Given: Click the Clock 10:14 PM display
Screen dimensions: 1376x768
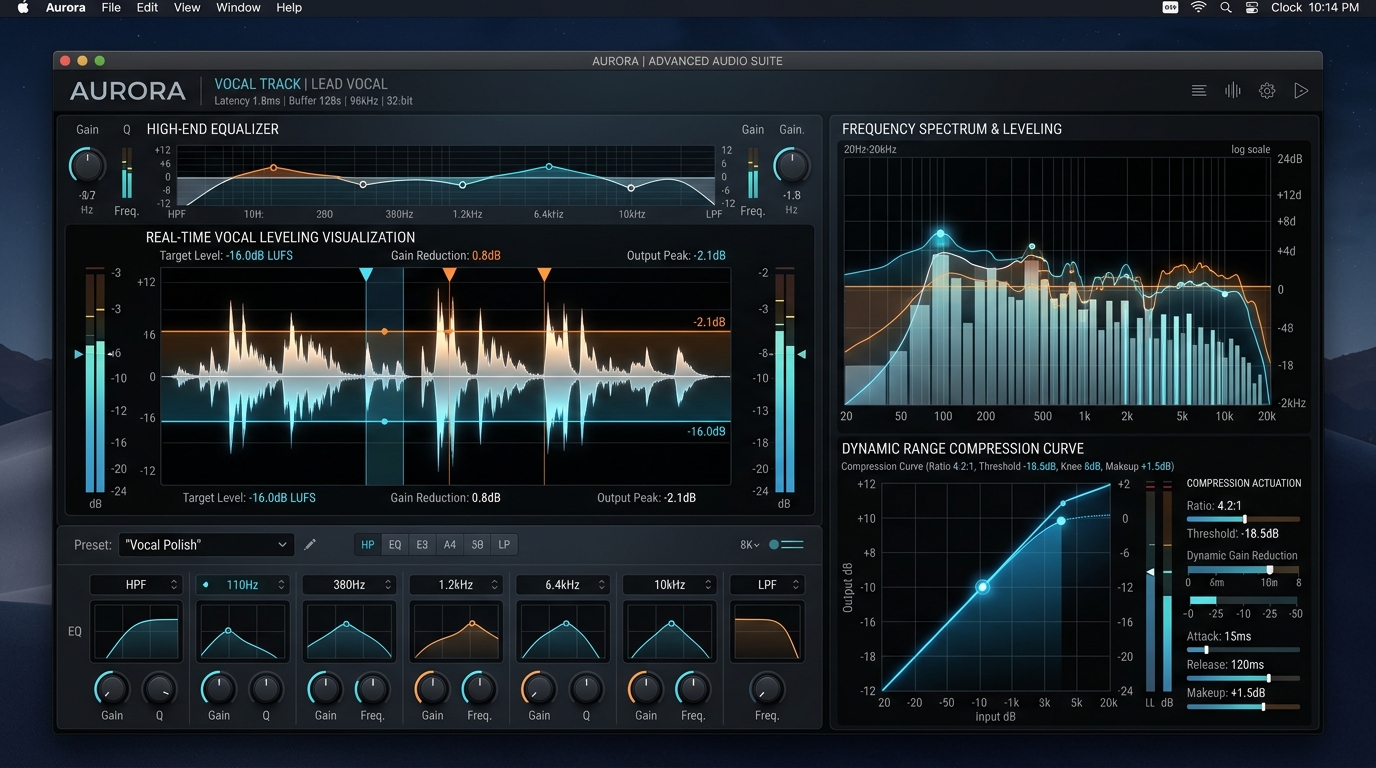Looking at the screenshot, I should [1315, 7].
